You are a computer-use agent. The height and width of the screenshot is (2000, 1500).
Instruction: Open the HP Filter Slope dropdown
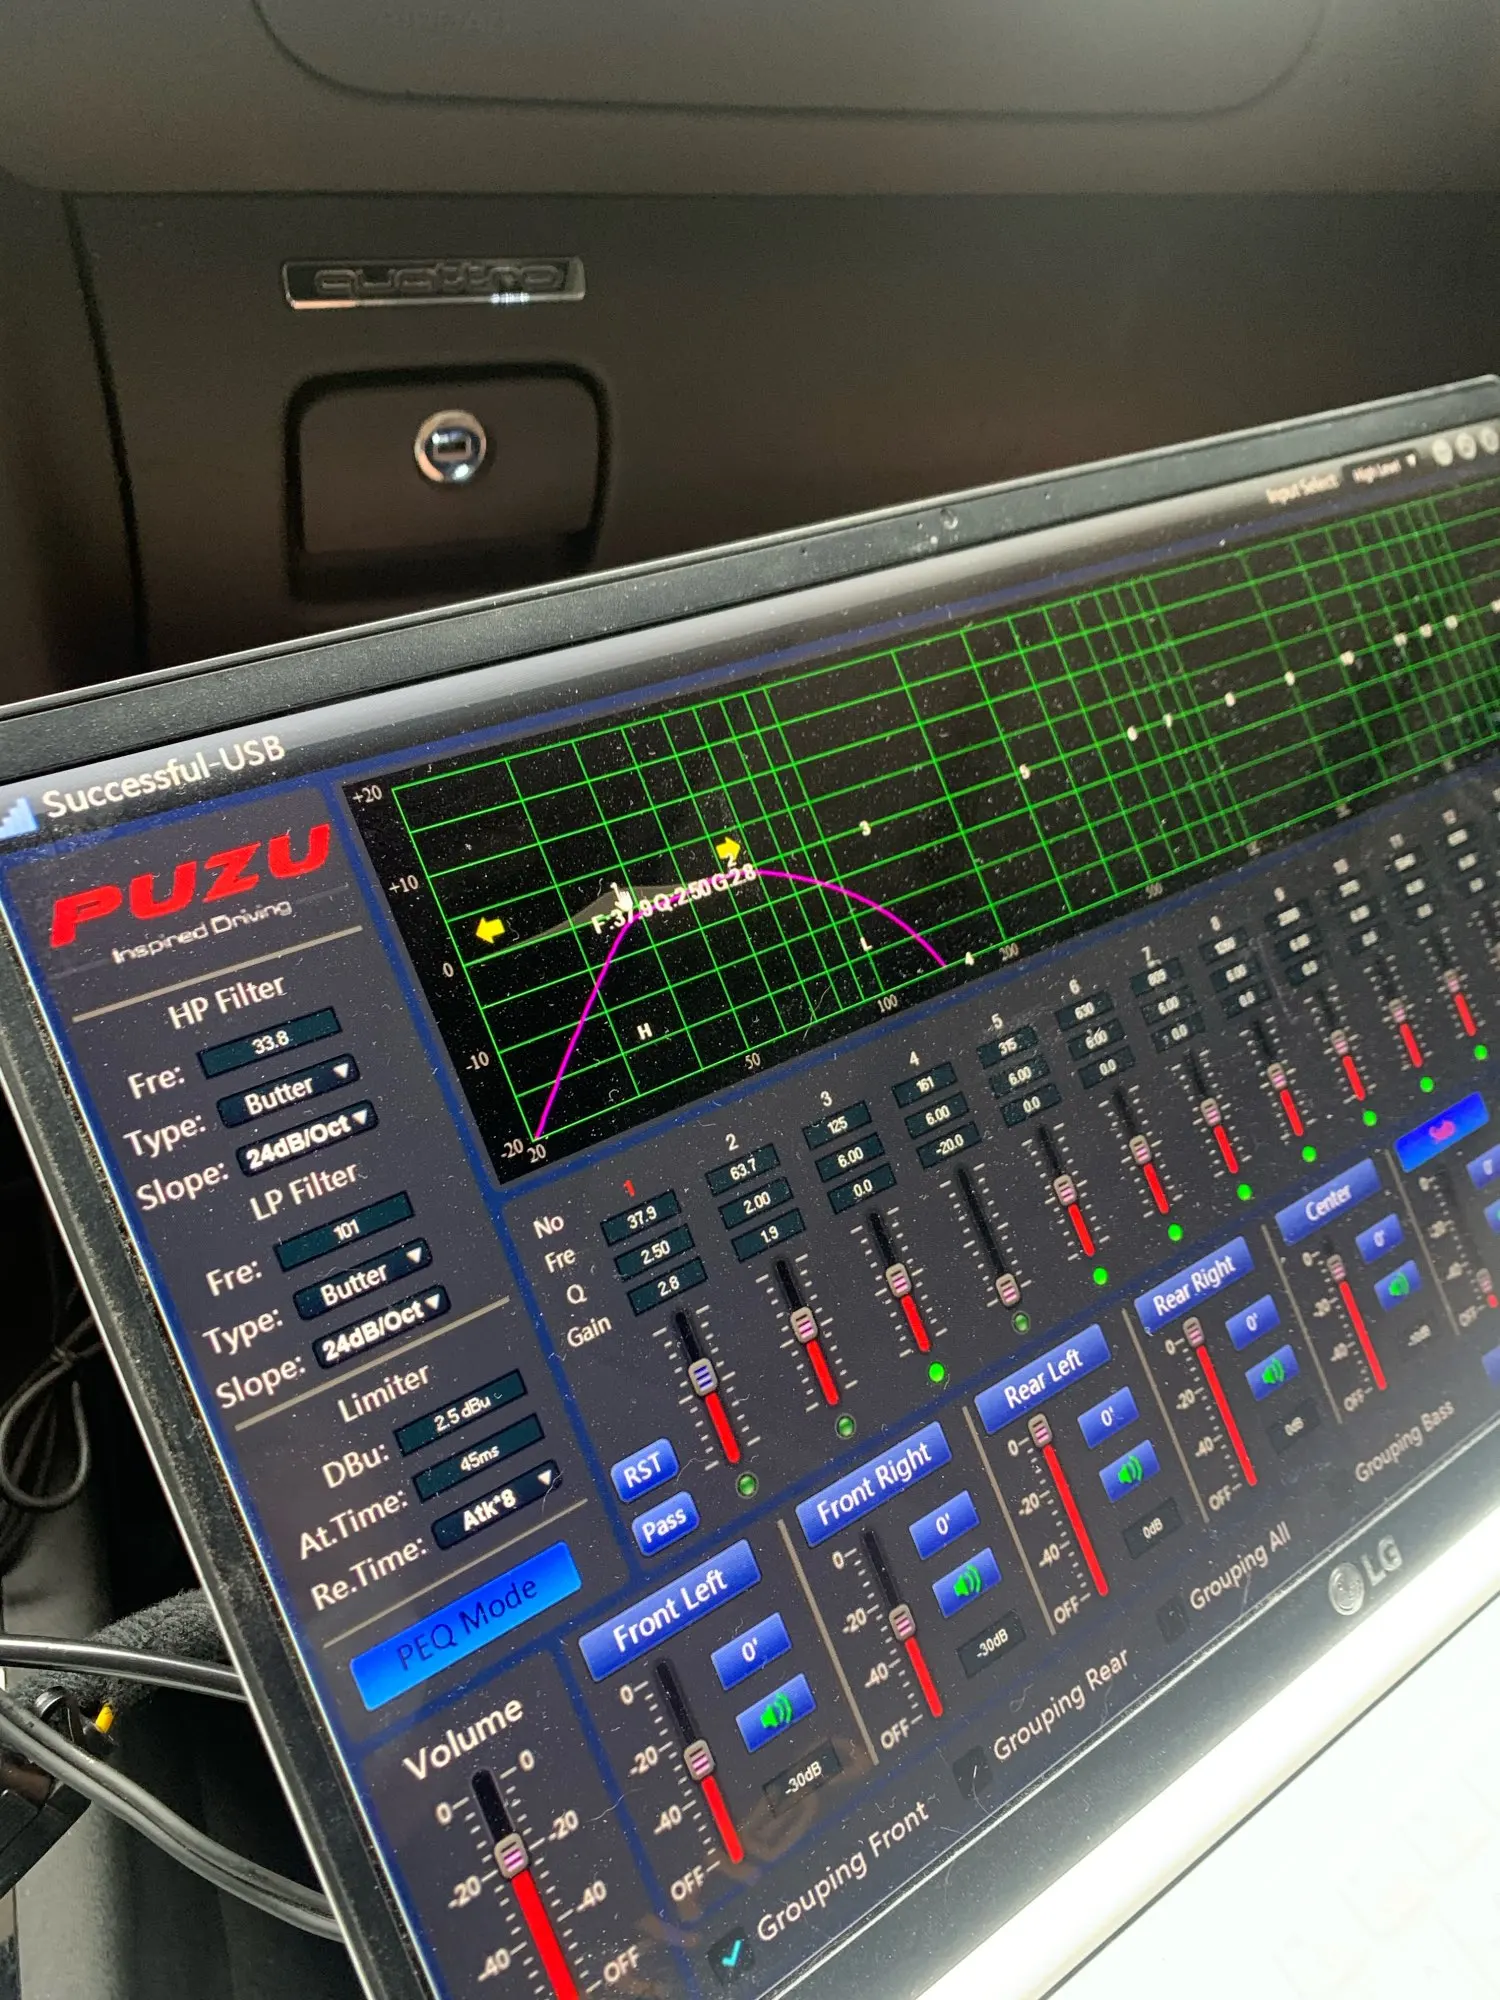307,1139
